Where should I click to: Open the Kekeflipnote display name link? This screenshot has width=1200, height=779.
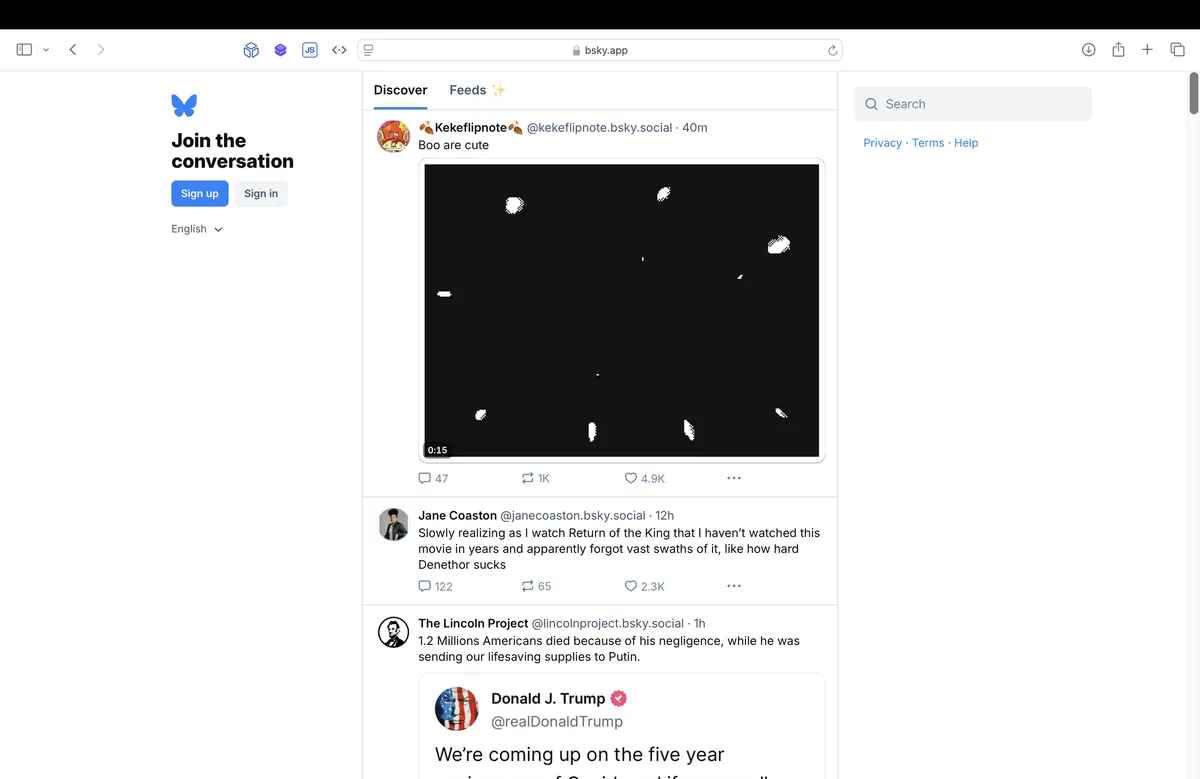471,128
